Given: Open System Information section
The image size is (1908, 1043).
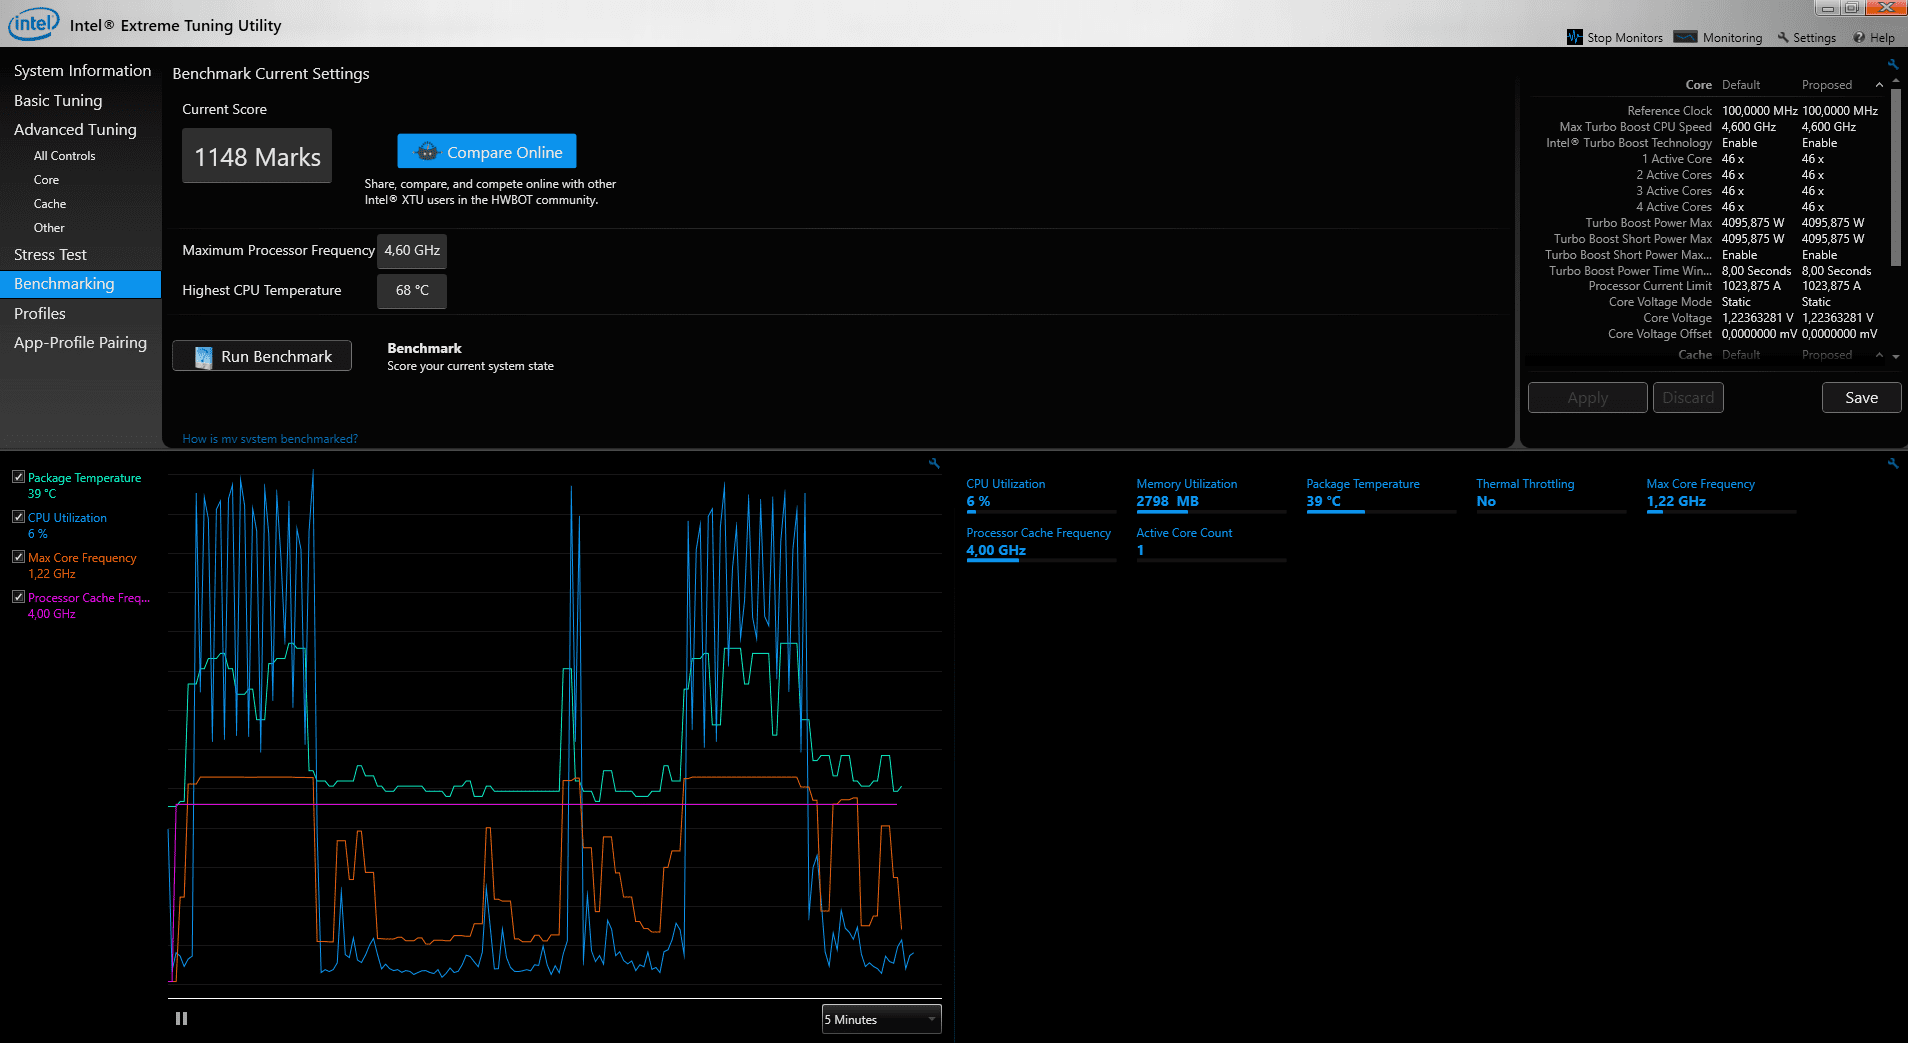Looking at the screenshot, I should coord(82,71).
